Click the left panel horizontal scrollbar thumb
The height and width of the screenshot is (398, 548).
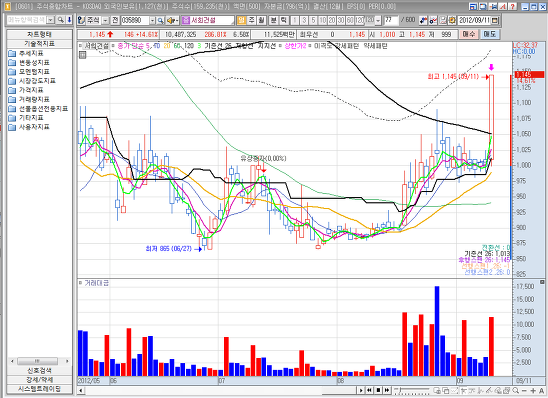[x=37, y=361]
